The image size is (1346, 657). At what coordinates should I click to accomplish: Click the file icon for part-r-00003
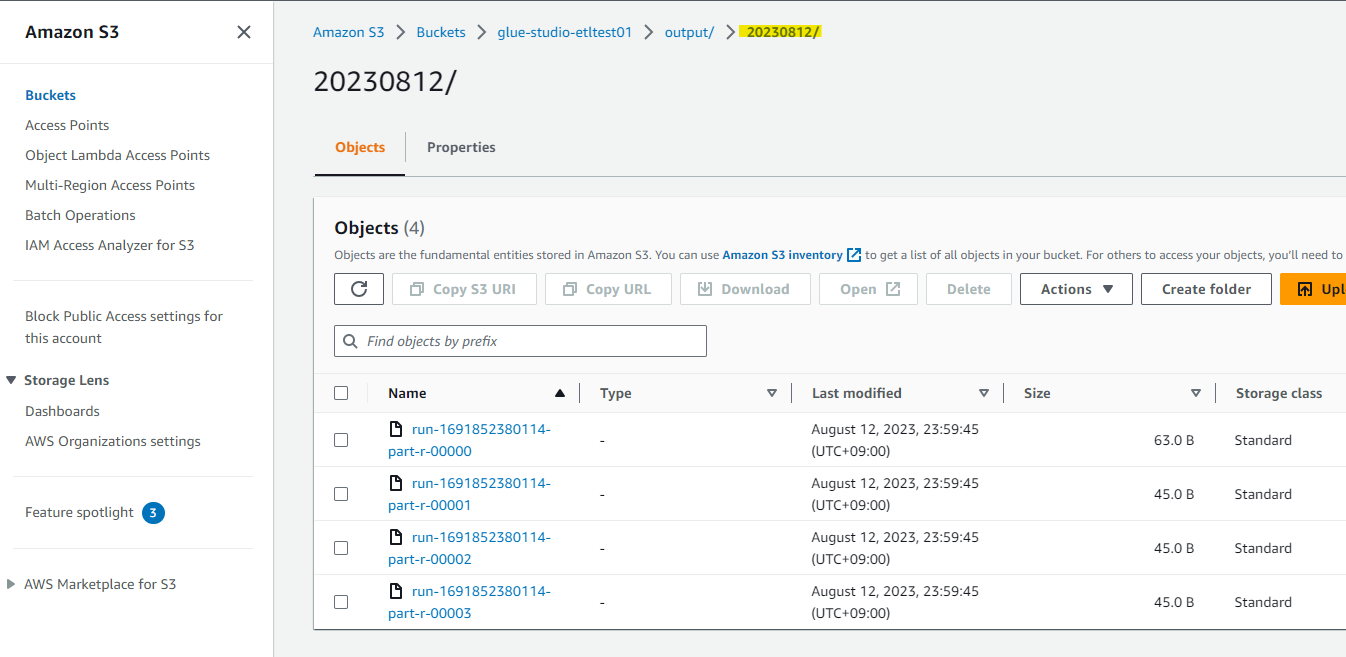(x=396, y=591)
